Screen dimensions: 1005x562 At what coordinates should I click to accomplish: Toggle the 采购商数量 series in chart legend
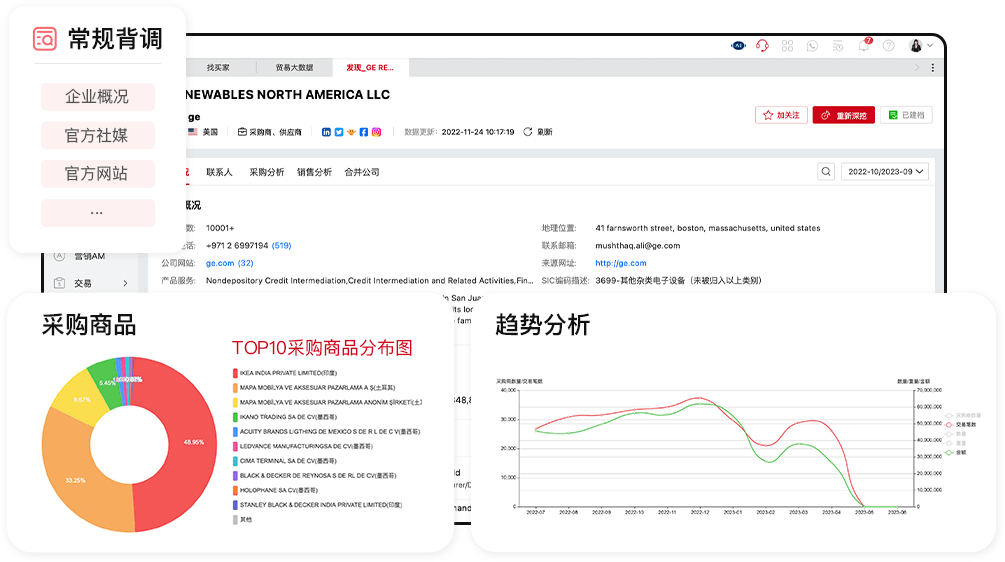pos(967,414)
